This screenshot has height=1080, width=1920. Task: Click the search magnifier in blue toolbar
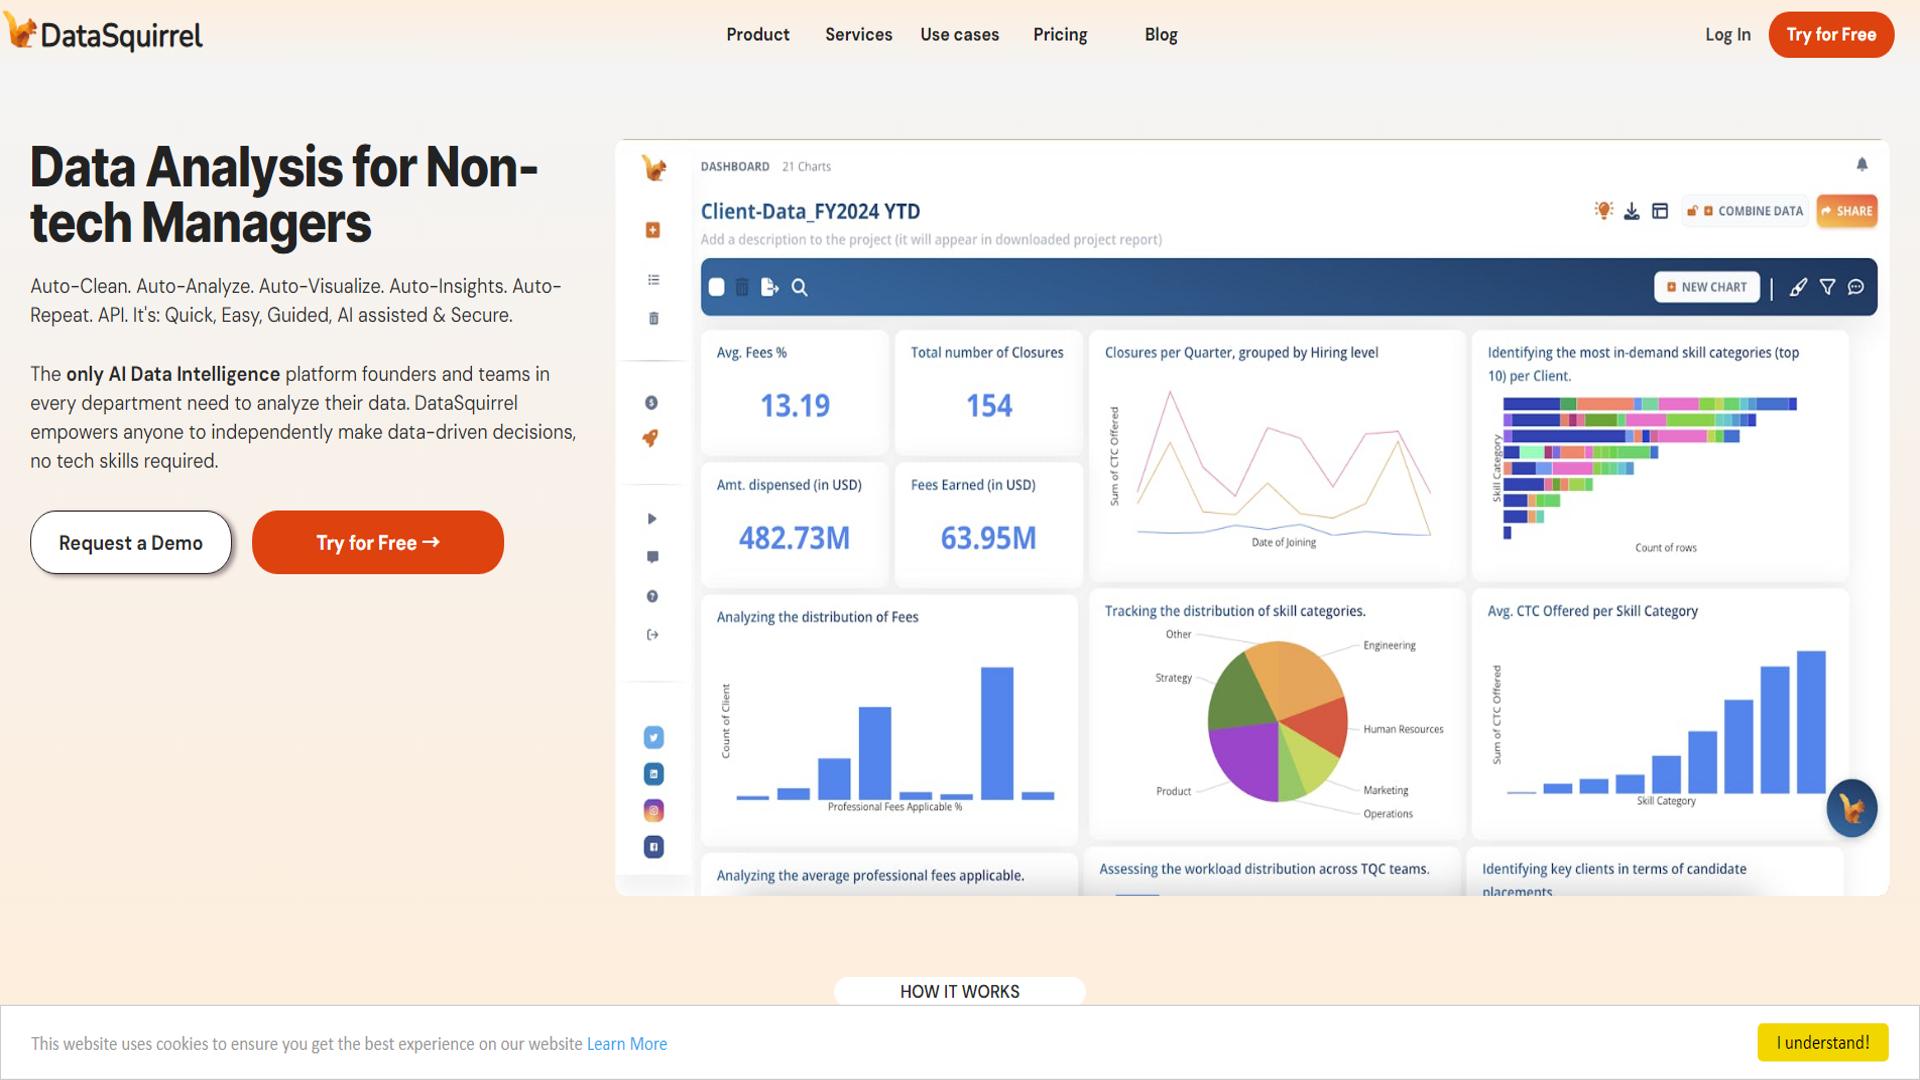[799, 287]
